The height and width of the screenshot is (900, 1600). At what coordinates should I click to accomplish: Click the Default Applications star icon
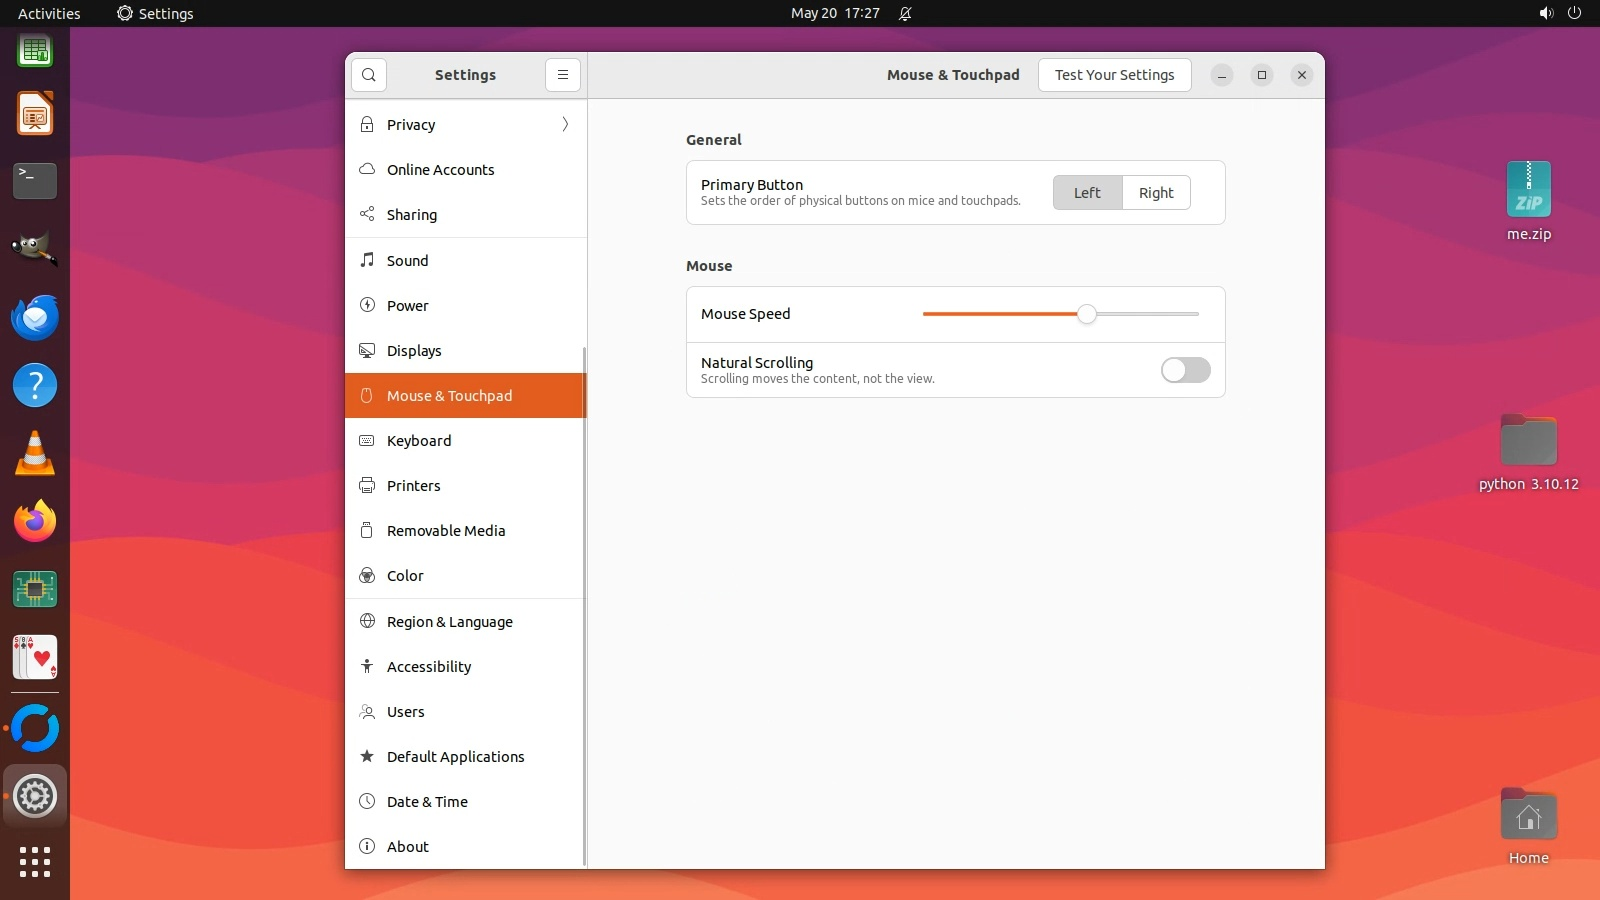[x=367, y=757]
